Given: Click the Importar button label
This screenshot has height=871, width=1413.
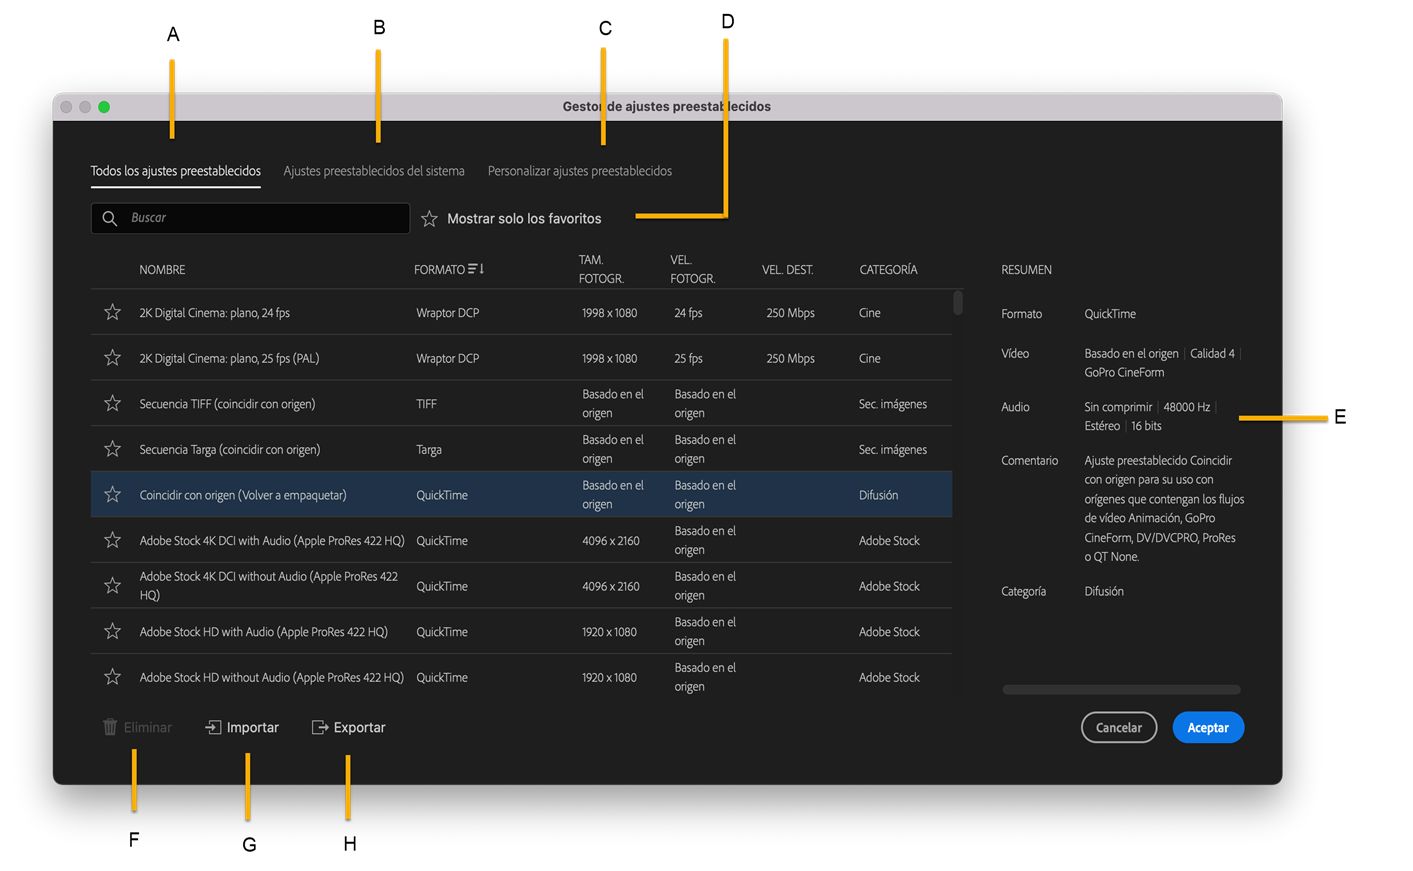Looking at the screenshot, I should point(253,727).
